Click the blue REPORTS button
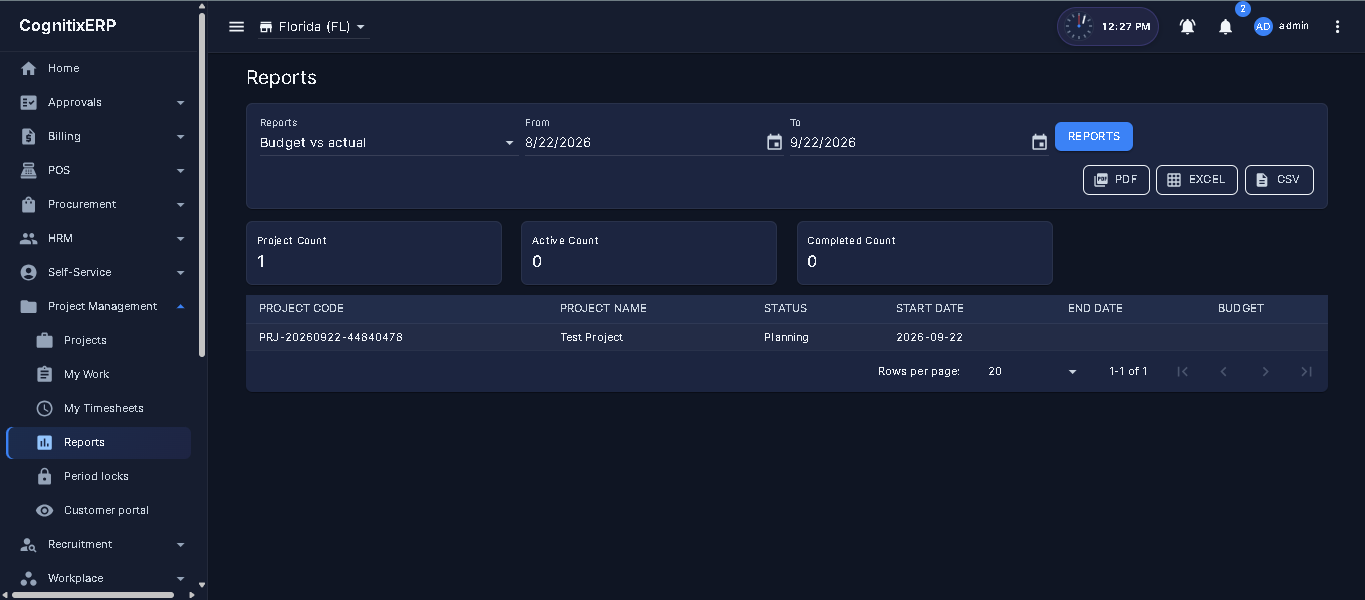 click(x=1094, y=136)
